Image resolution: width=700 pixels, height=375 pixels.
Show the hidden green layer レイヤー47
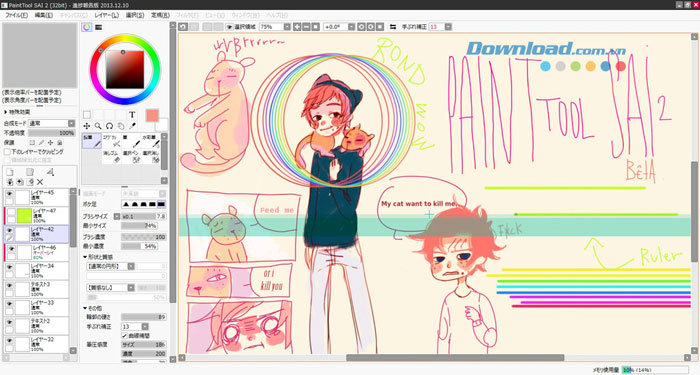pos(11,212)
